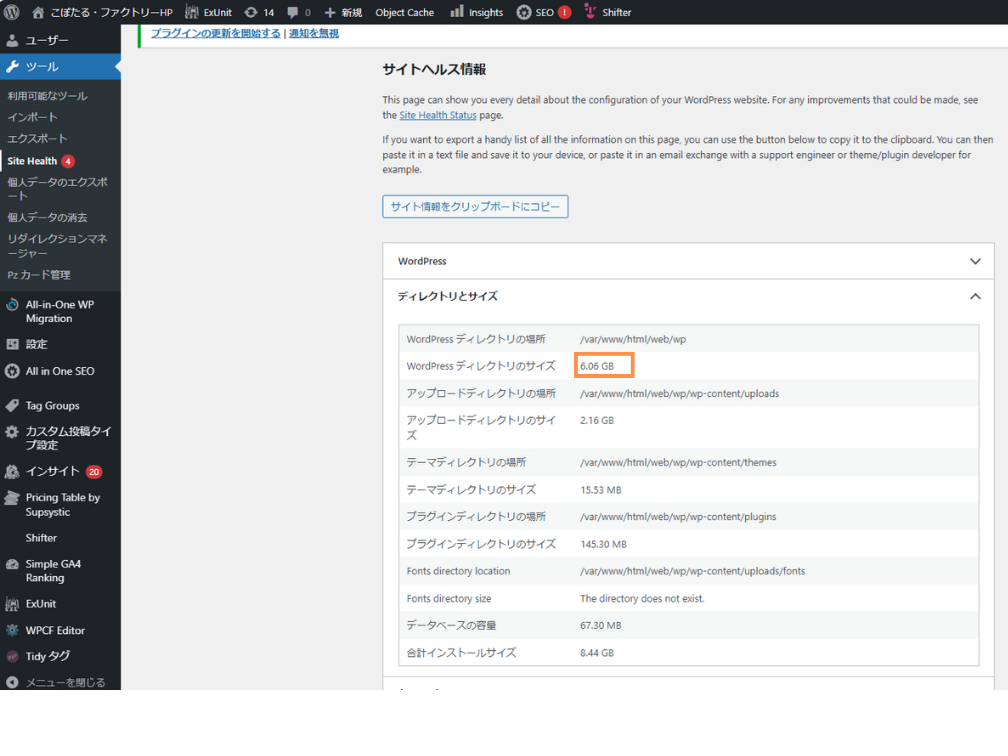Image resolution: width=1008 pixels, height=756 pixels.
Task: Click the Fonts directory location label
Action: pos(458,571)
